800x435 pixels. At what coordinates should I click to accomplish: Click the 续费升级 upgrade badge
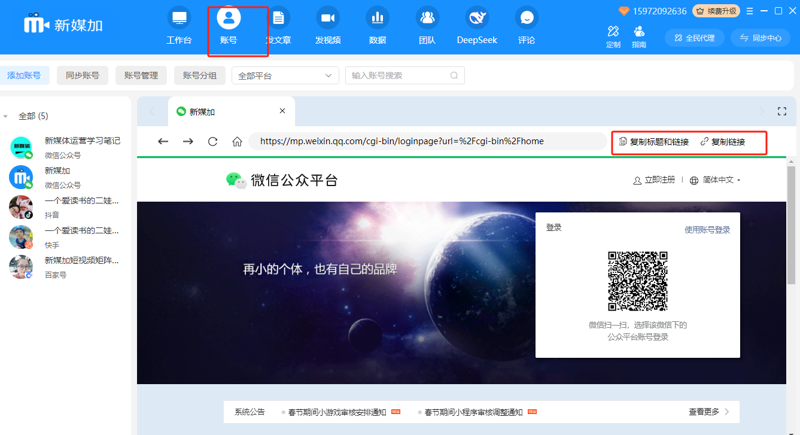[716, 11]
